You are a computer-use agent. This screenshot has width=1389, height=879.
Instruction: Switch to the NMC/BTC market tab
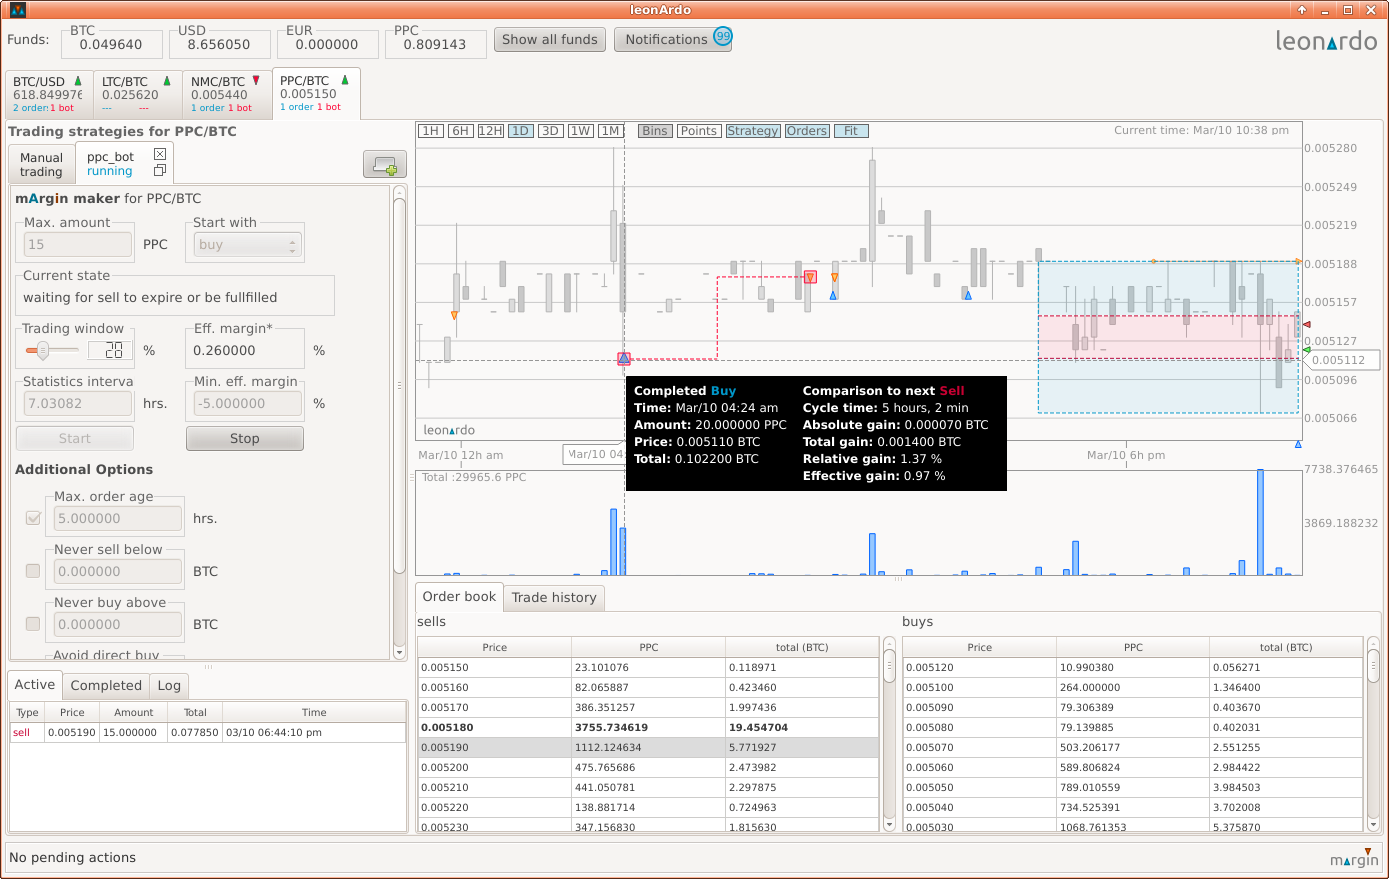(x=227, y=94)
